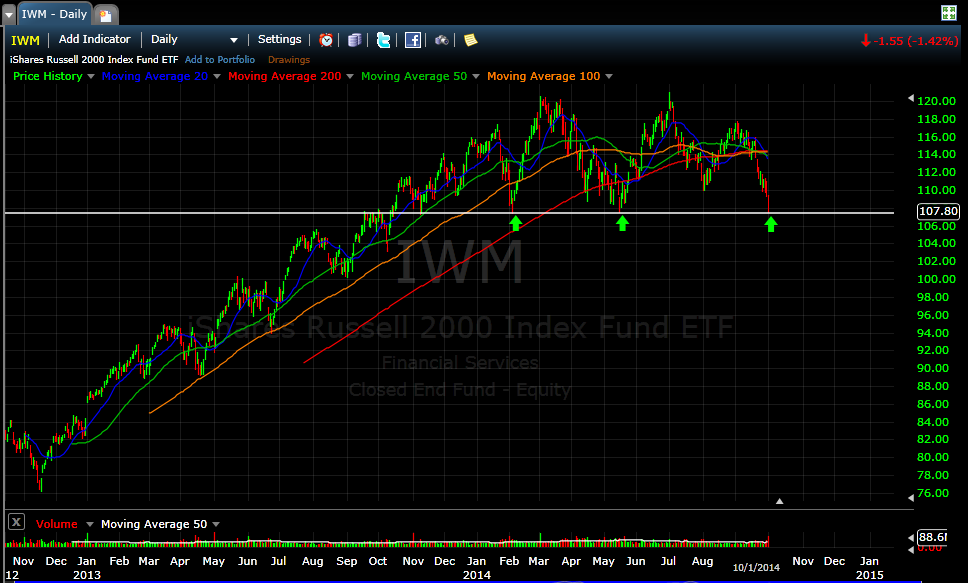
Task: Click the Add to Portfolio link
Action: pyautogui.click(x=220, y=59)
